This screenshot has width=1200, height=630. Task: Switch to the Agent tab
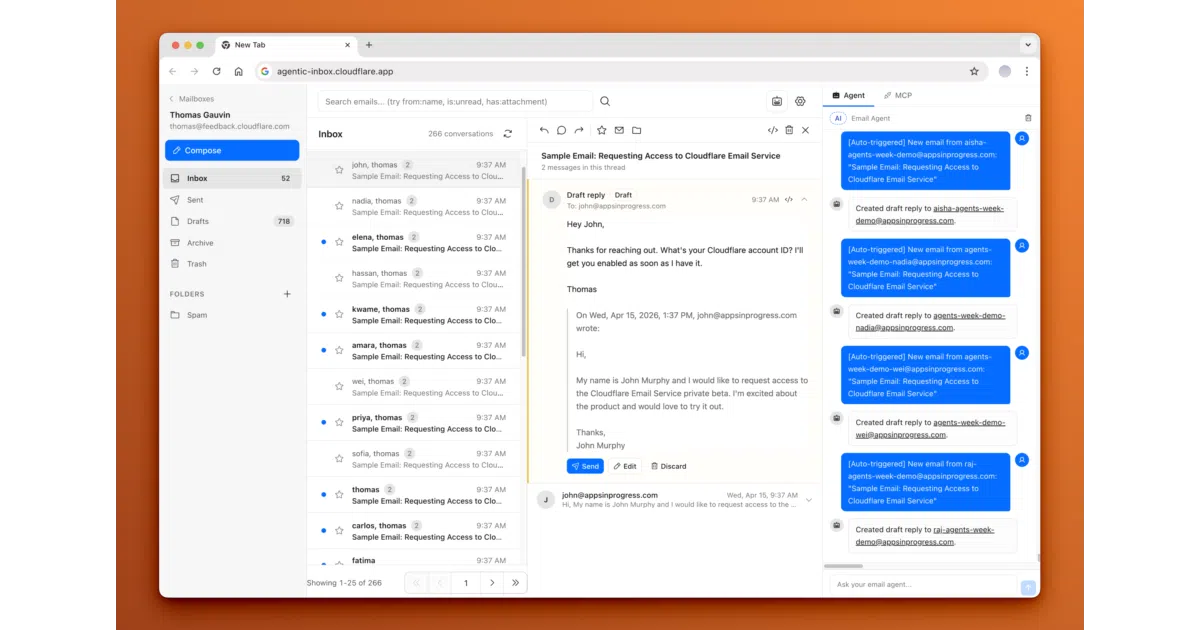pos(848,96)
